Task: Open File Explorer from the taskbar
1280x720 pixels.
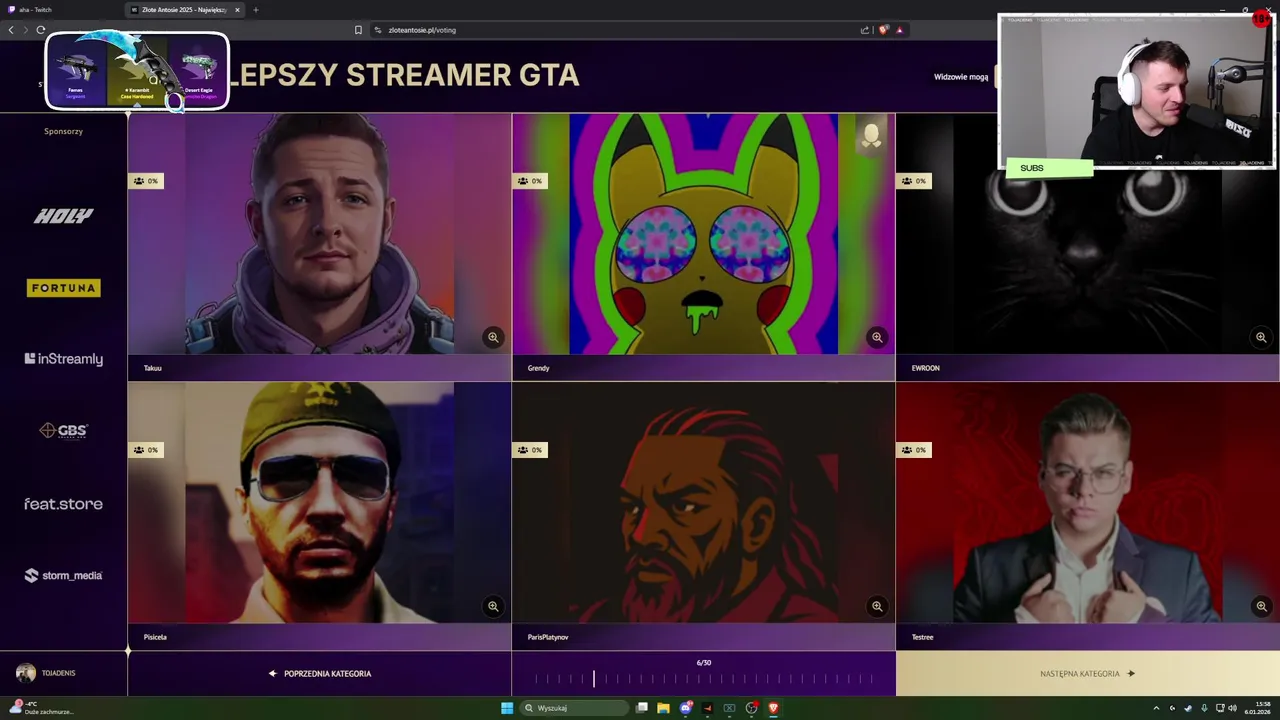Action: tap(663, 708)
